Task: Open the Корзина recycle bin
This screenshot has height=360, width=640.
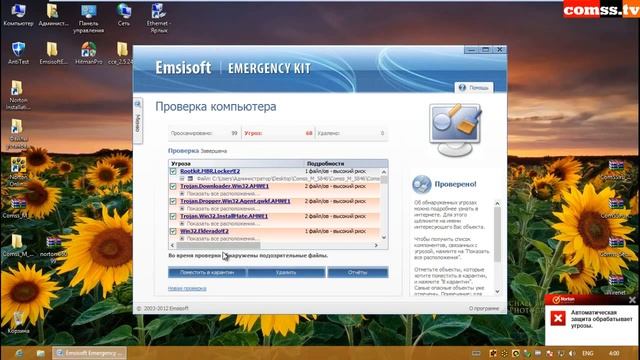Action: (x=18, y=322)
